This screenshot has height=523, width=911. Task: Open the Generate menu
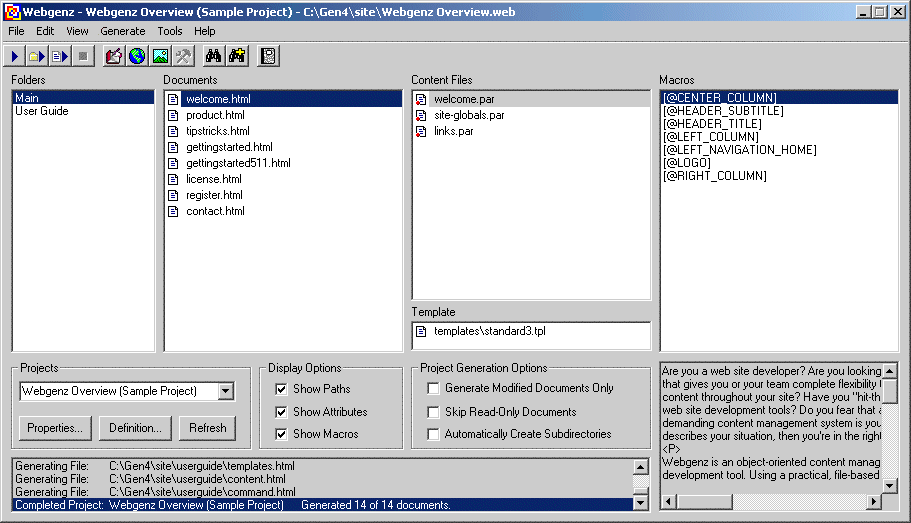123,31
